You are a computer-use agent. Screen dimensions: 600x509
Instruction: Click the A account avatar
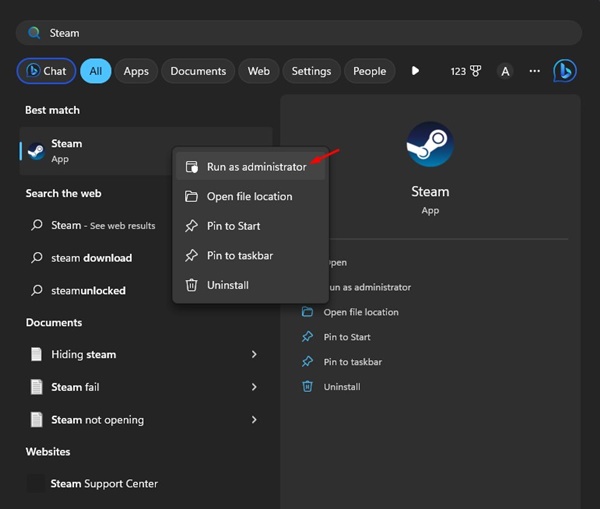[505, 71]
